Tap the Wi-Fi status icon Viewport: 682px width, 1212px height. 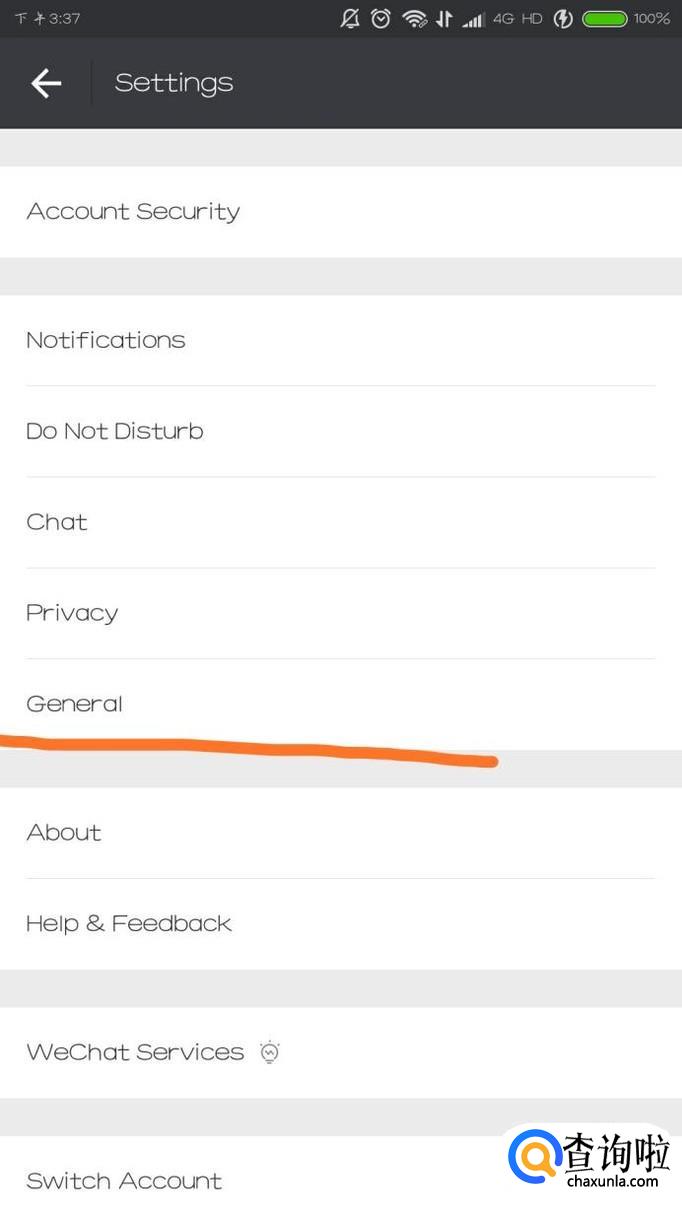414,19
